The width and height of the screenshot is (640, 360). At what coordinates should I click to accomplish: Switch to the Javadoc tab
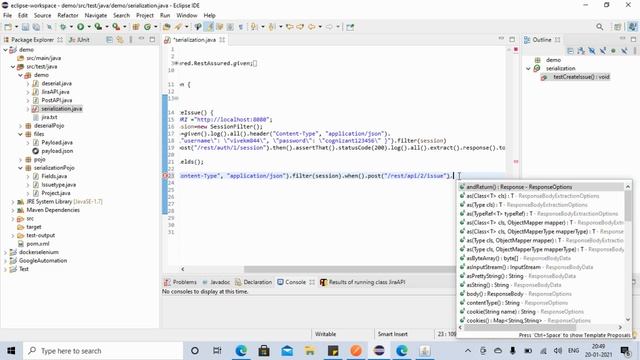(x=216, y=282)
